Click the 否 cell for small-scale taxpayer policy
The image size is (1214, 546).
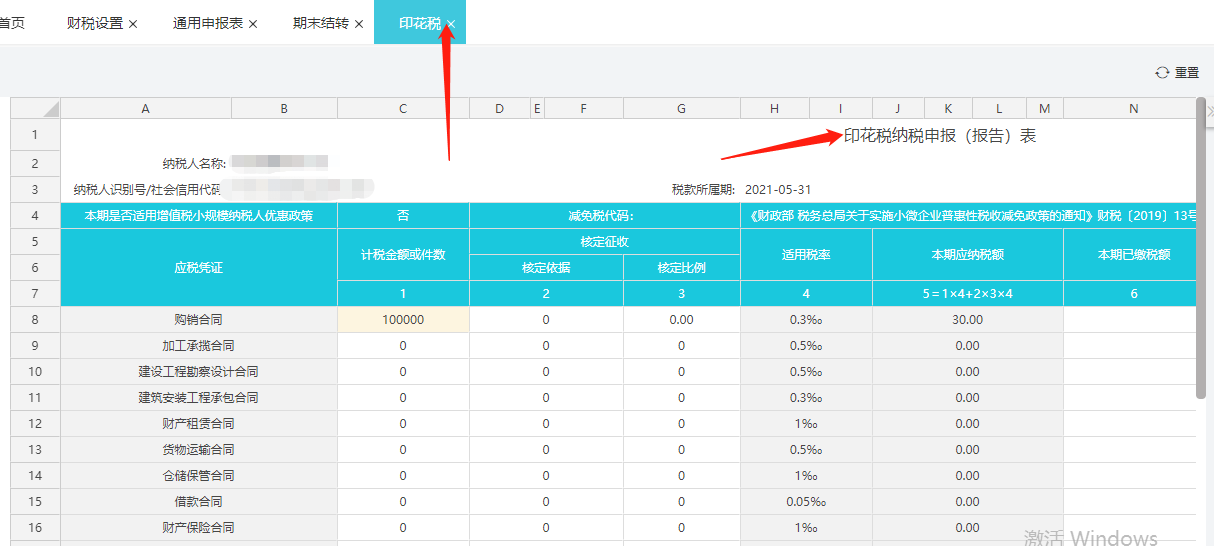click(403, 216)
